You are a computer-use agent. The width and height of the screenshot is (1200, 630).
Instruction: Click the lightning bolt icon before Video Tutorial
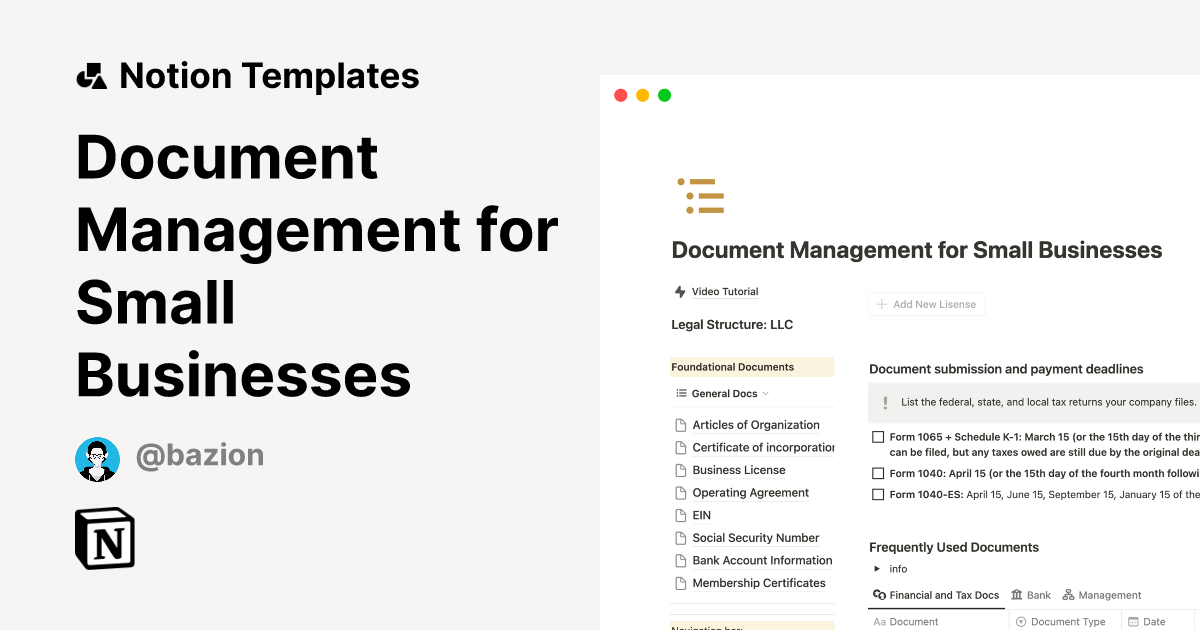tap(678, 291)
